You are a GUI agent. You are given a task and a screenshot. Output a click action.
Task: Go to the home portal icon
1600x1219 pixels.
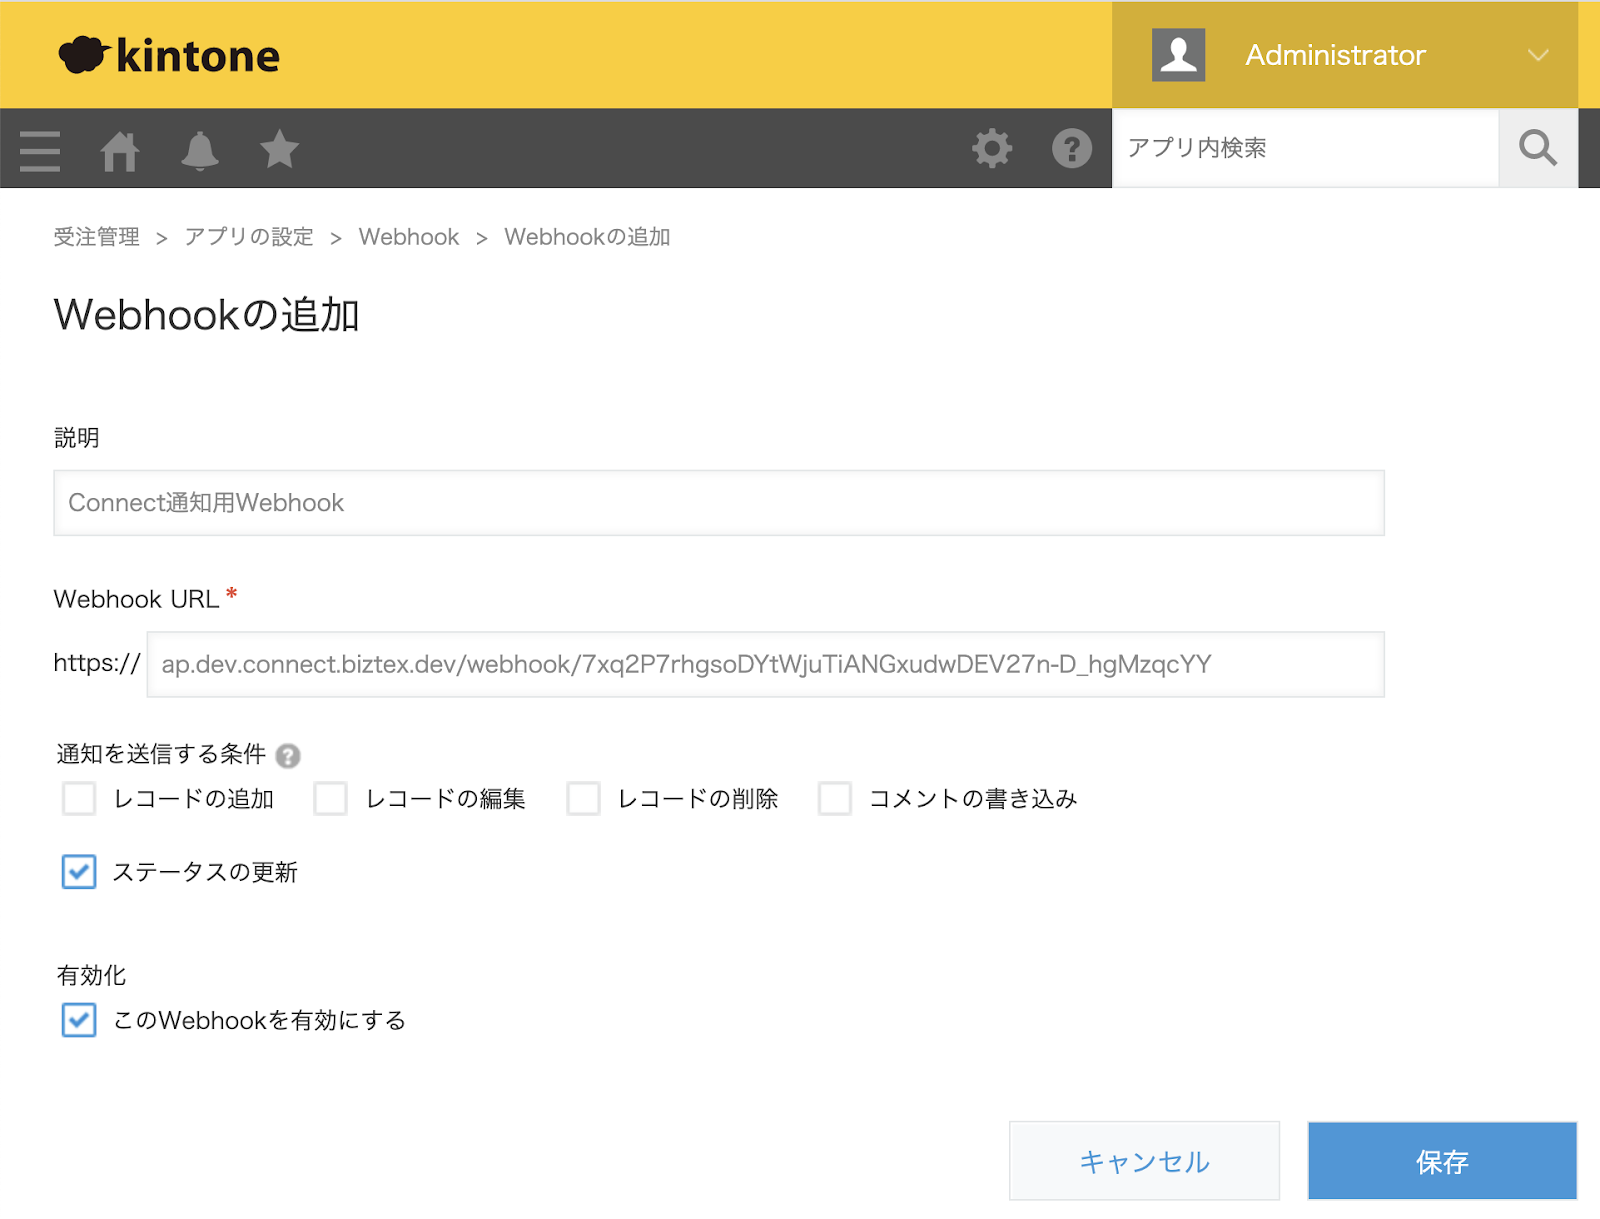[120, 151]
